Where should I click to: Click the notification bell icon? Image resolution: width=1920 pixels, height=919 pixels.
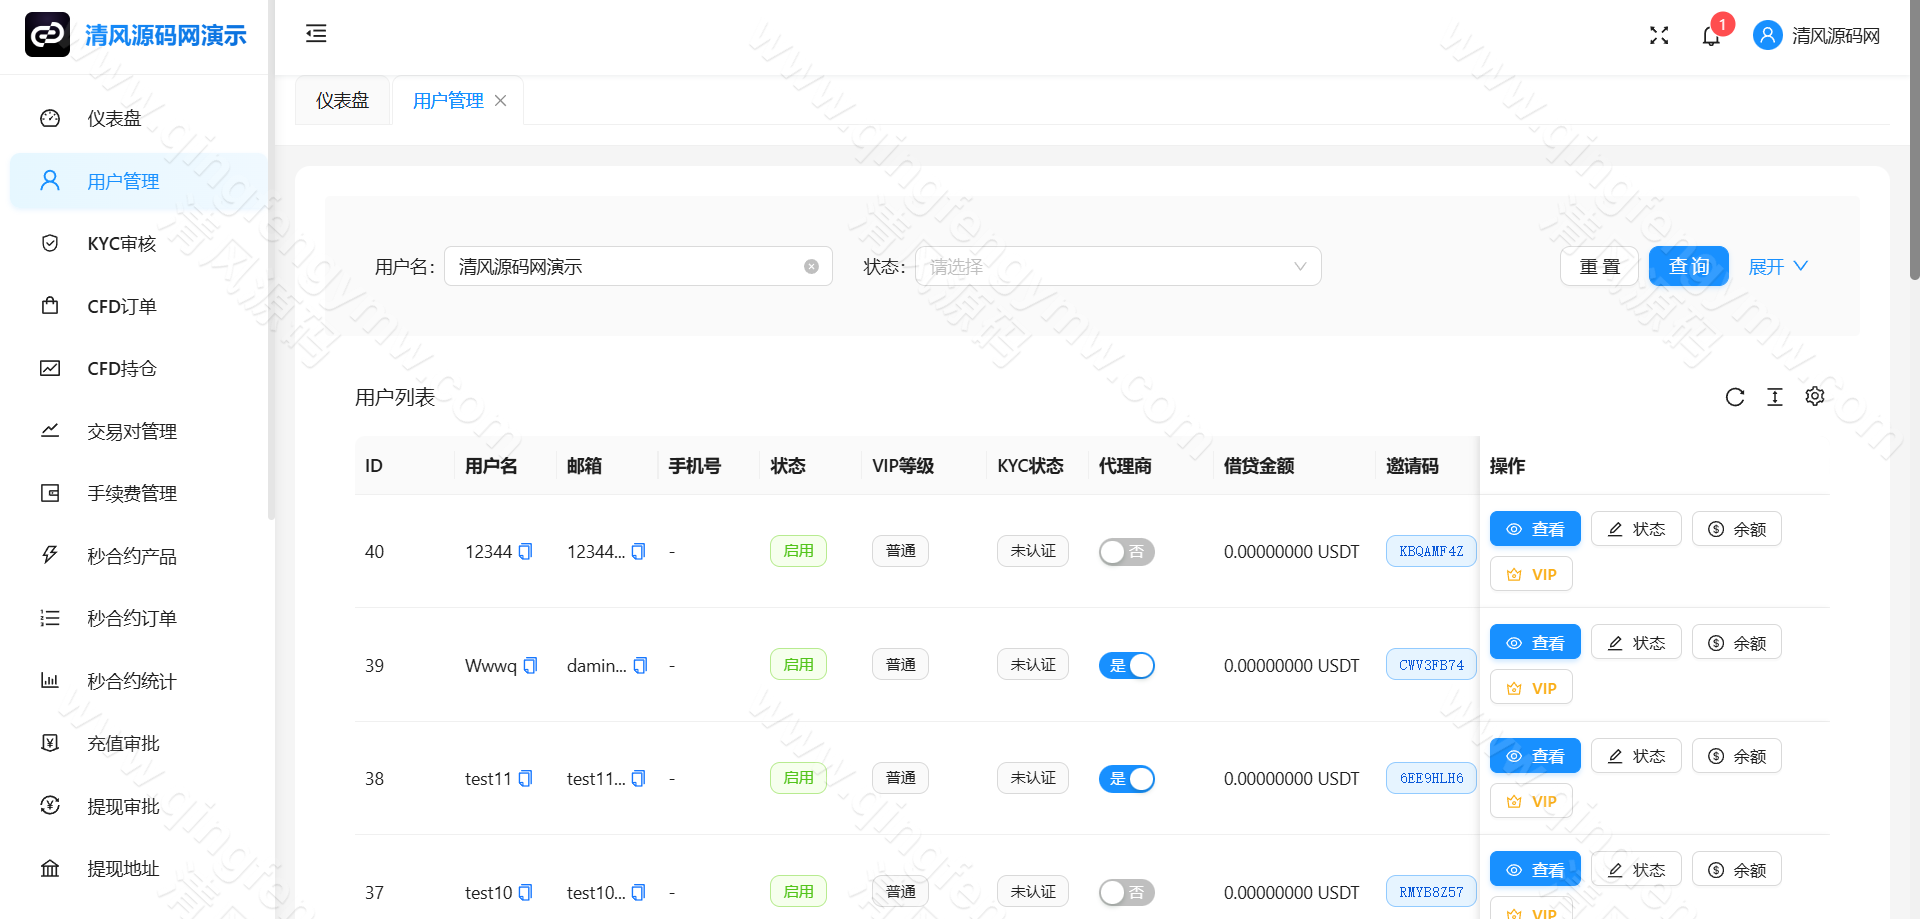1711,35
